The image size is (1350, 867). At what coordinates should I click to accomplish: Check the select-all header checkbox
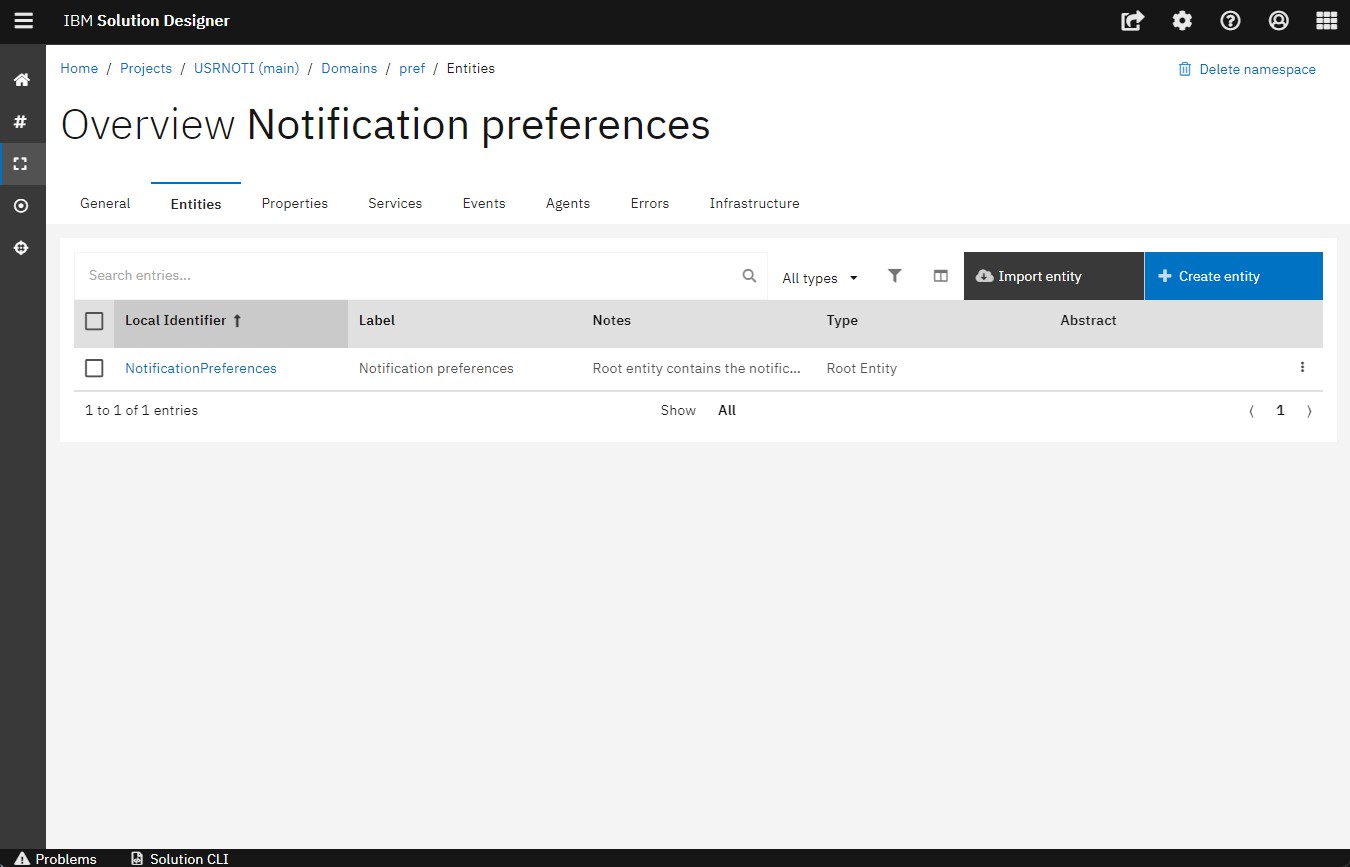coord(94,321)
